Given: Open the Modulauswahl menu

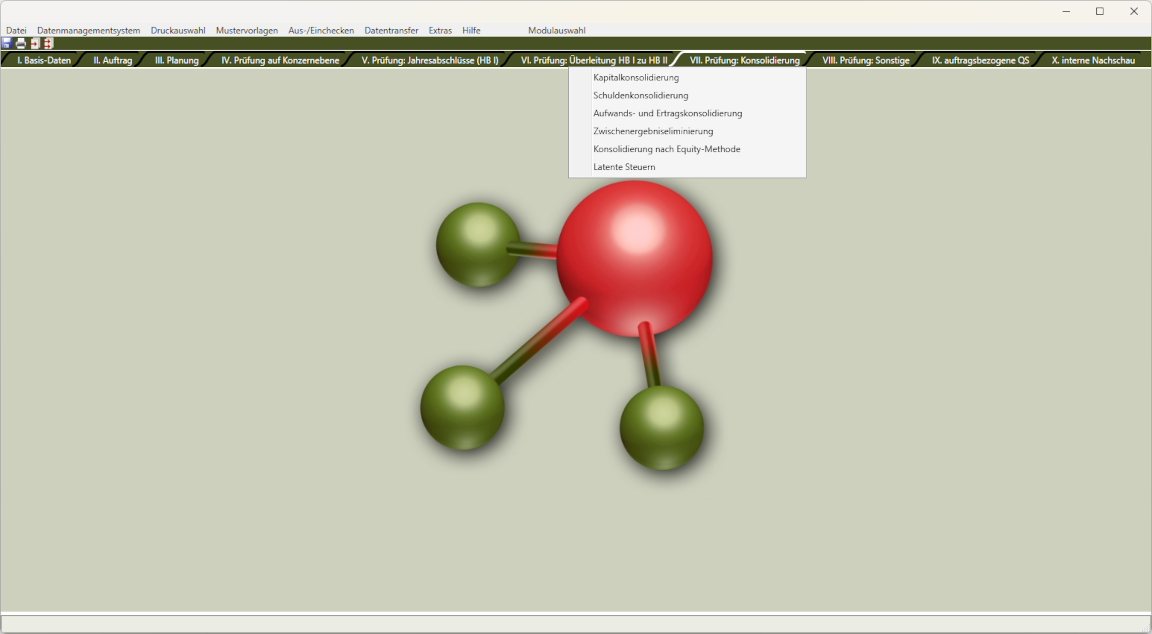Looking at the screenshot, I should [x=557, y=31].
